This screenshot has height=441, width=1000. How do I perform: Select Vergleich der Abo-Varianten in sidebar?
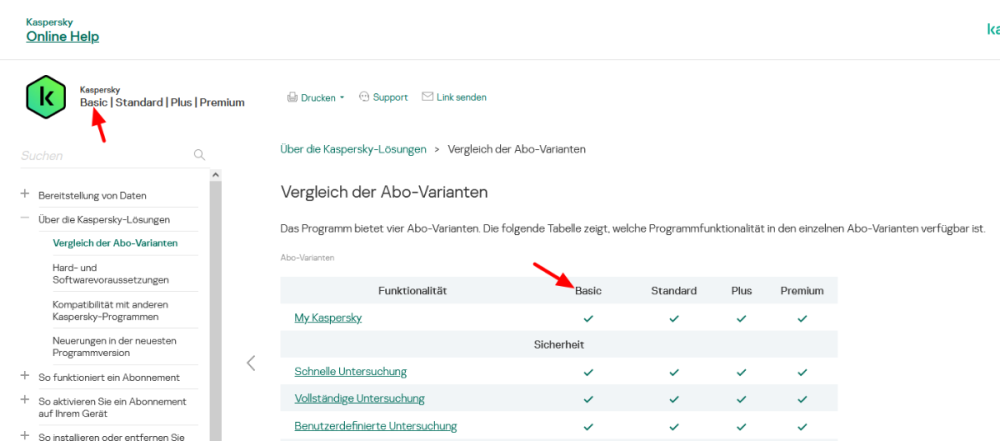[x=115, y=243]
